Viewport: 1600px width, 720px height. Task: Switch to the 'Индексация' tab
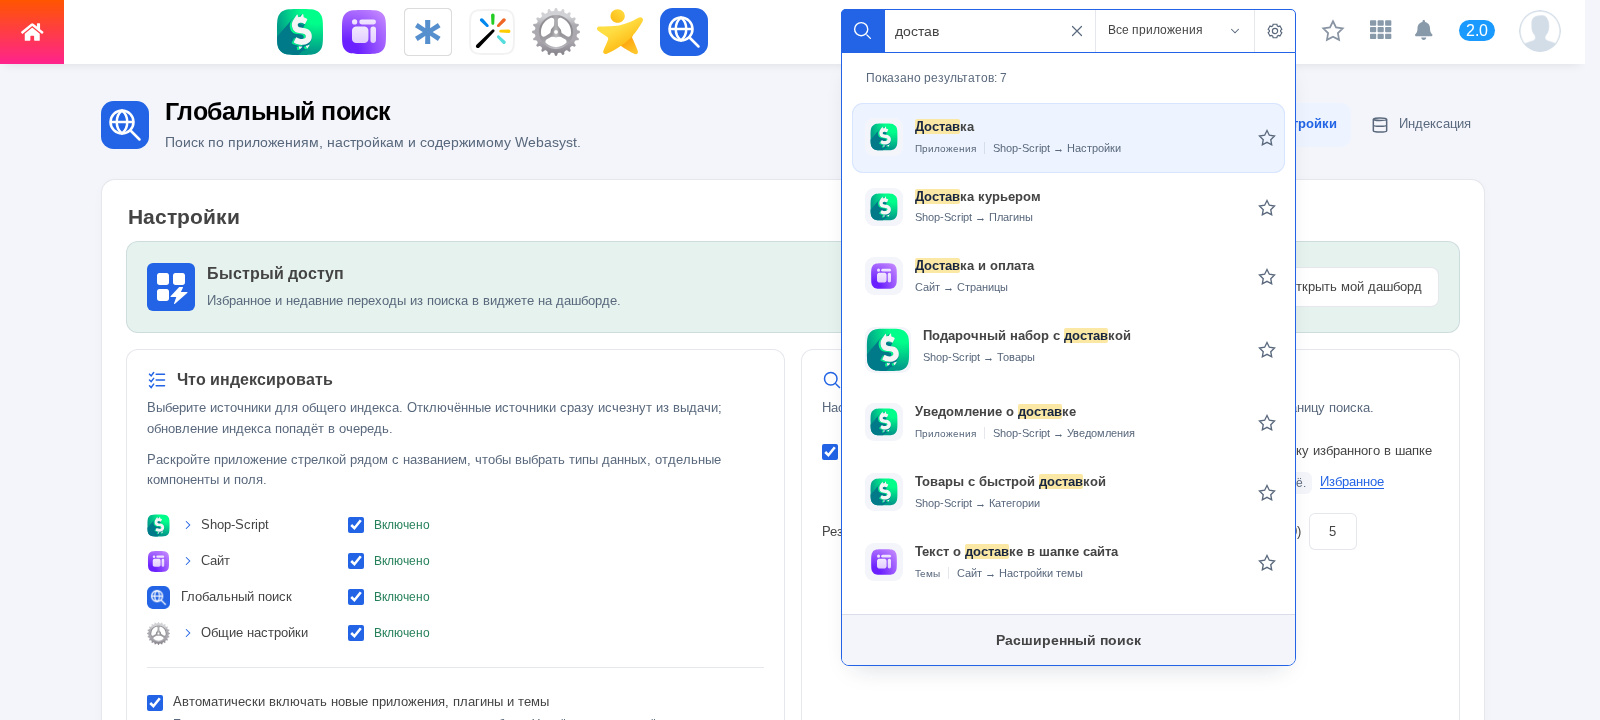(x=1421, y=124)
